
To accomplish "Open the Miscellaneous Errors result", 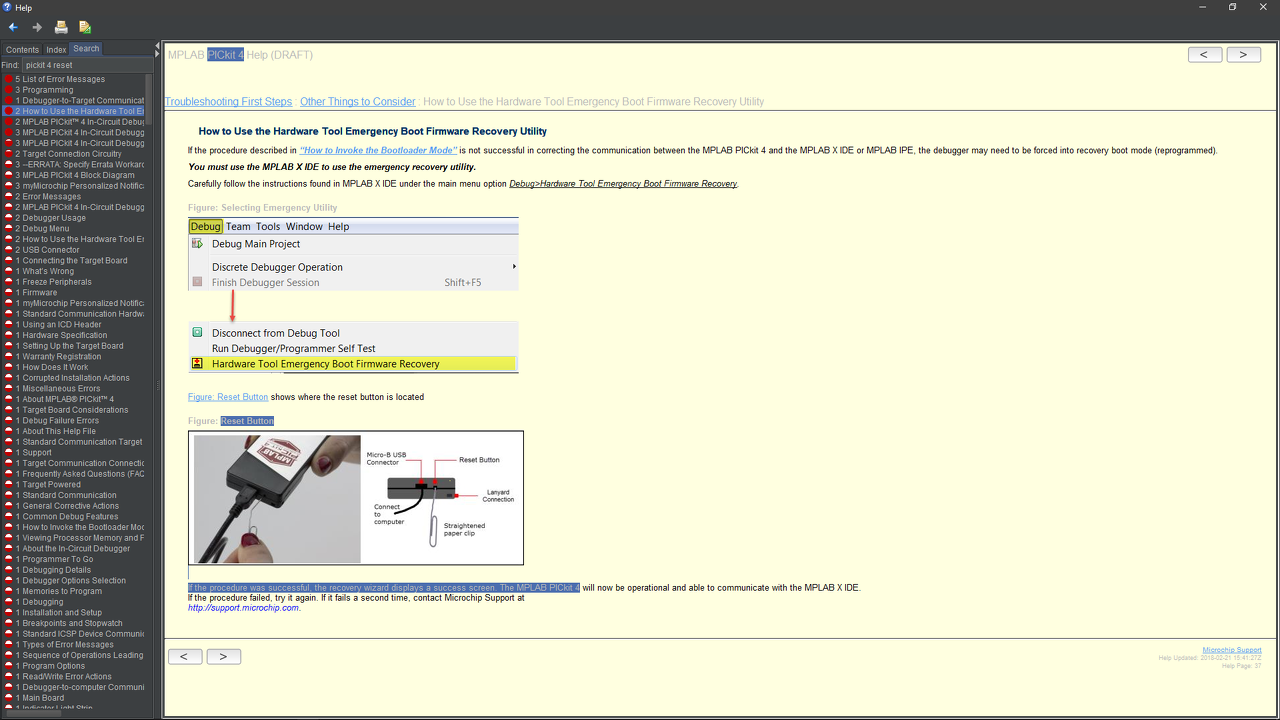I will (x=57, y=389).
